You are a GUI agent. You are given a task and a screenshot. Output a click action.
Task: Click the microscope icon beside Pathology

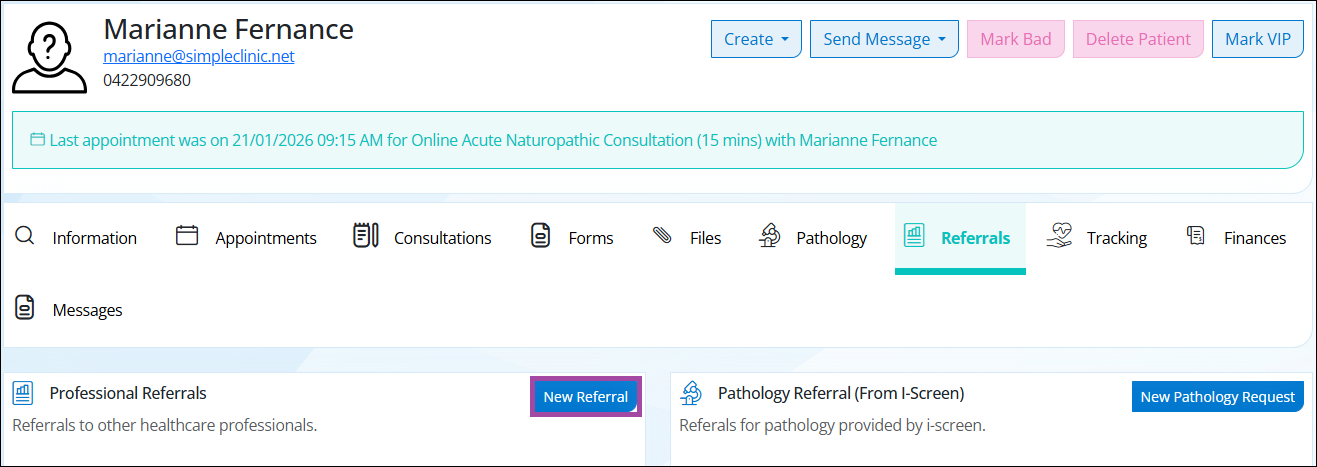coord(770,236)
